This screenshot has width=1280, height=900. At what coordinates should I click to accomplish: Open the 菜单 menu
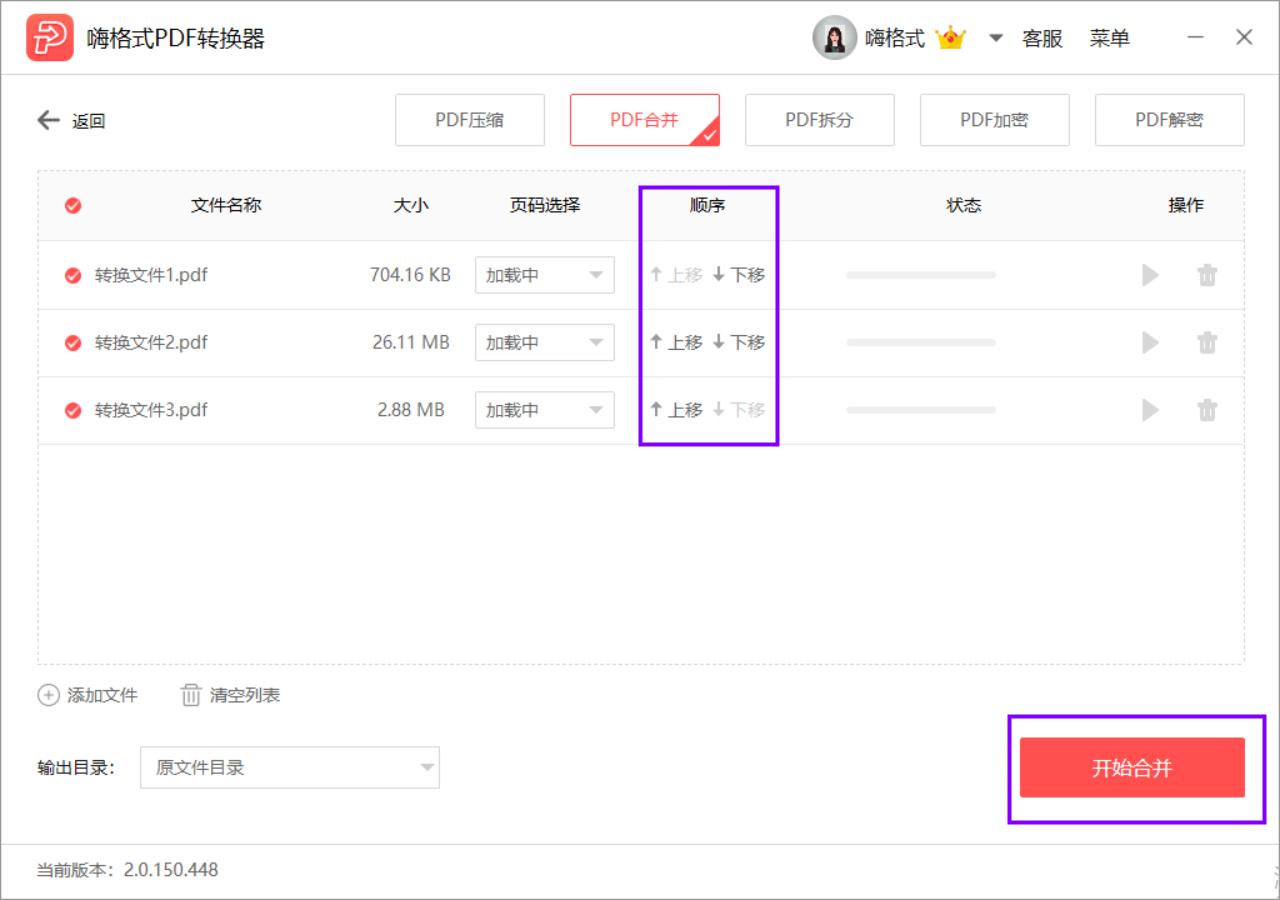[x=1110, y=39]
